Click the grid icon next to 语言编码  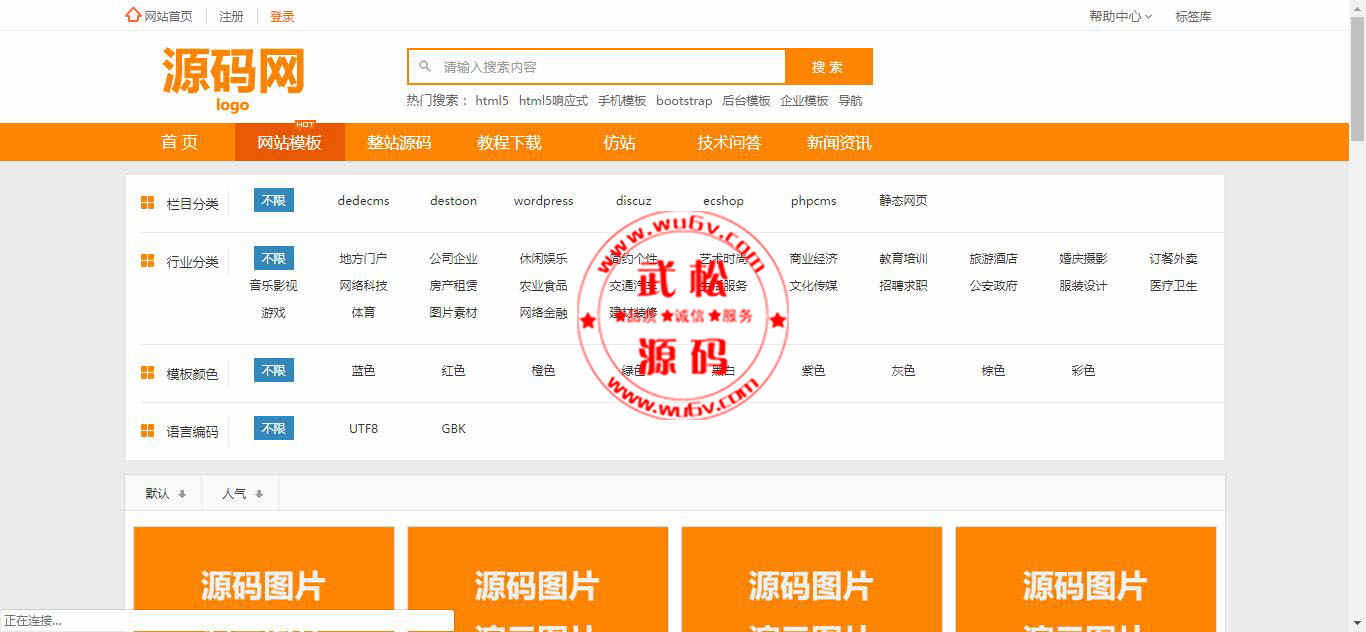147,431
